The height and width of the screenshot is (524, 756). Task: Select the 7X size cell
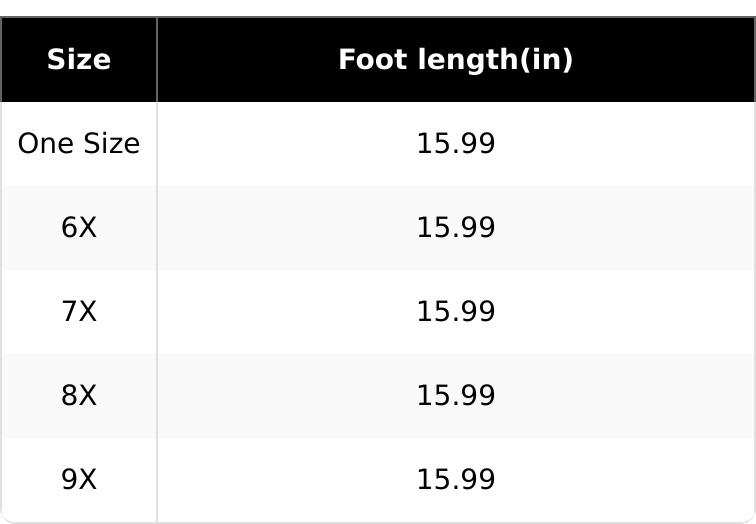coord(79,312)
